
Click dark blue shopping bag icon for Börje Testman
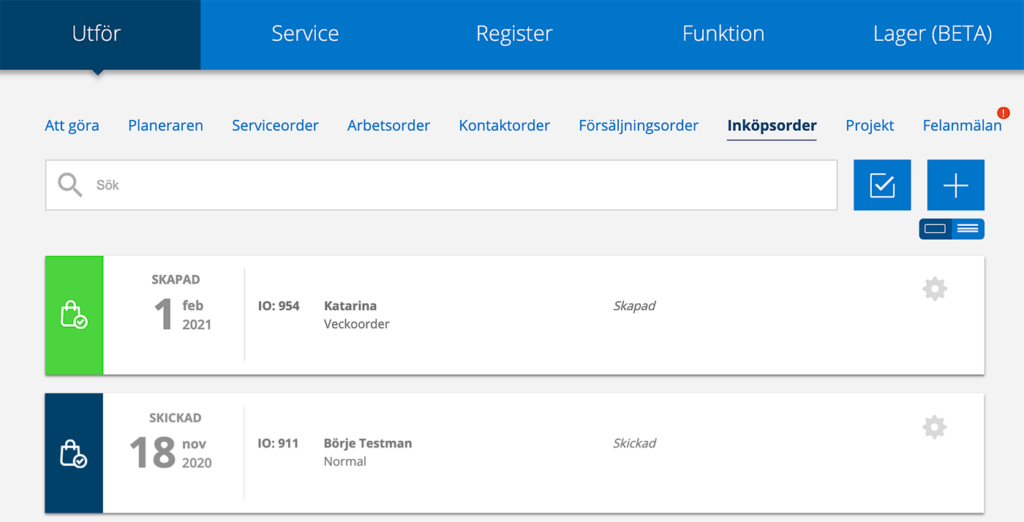click(x=74, y=453)
